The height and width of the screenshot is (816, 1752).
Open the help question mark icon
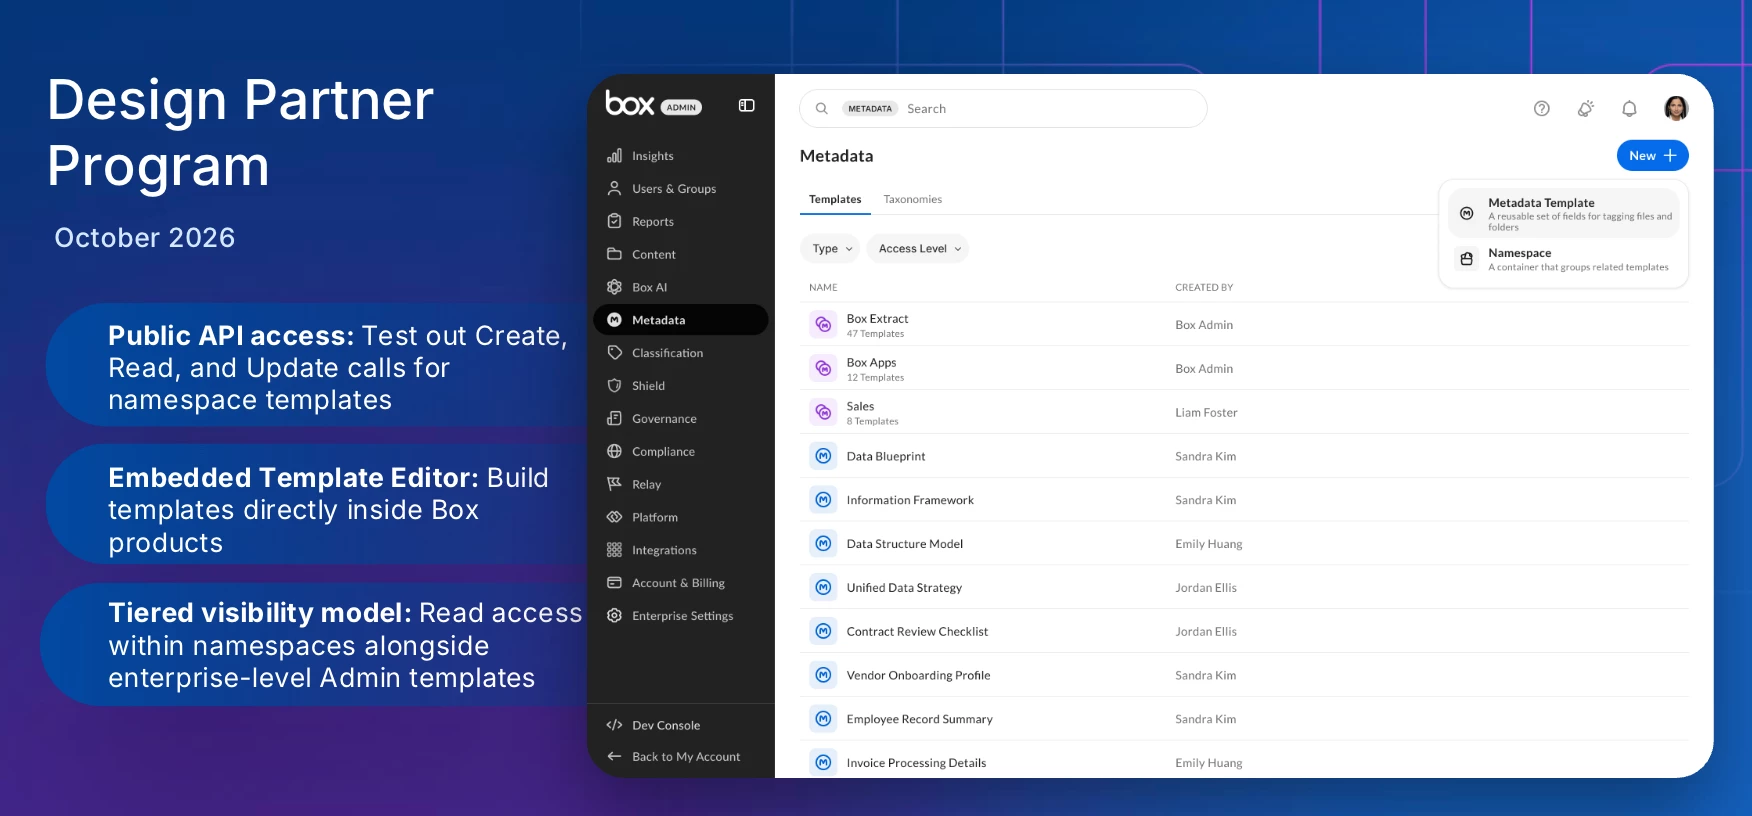coord(1541,108)
